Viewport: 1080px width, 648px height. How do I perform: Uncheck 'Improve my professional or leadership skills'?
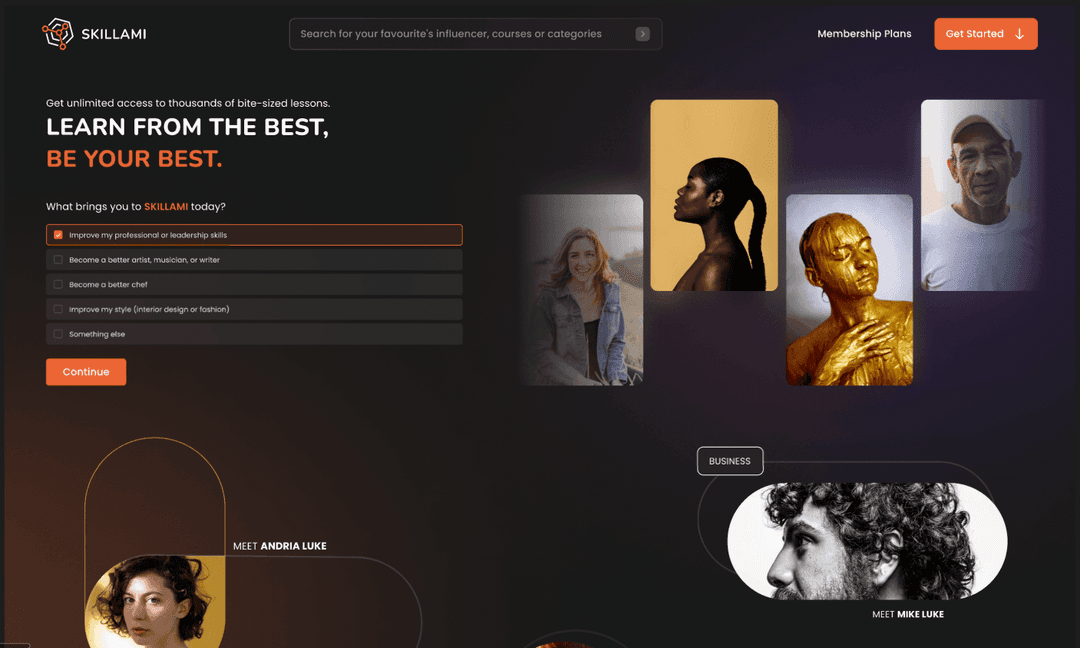coord(58,235)
